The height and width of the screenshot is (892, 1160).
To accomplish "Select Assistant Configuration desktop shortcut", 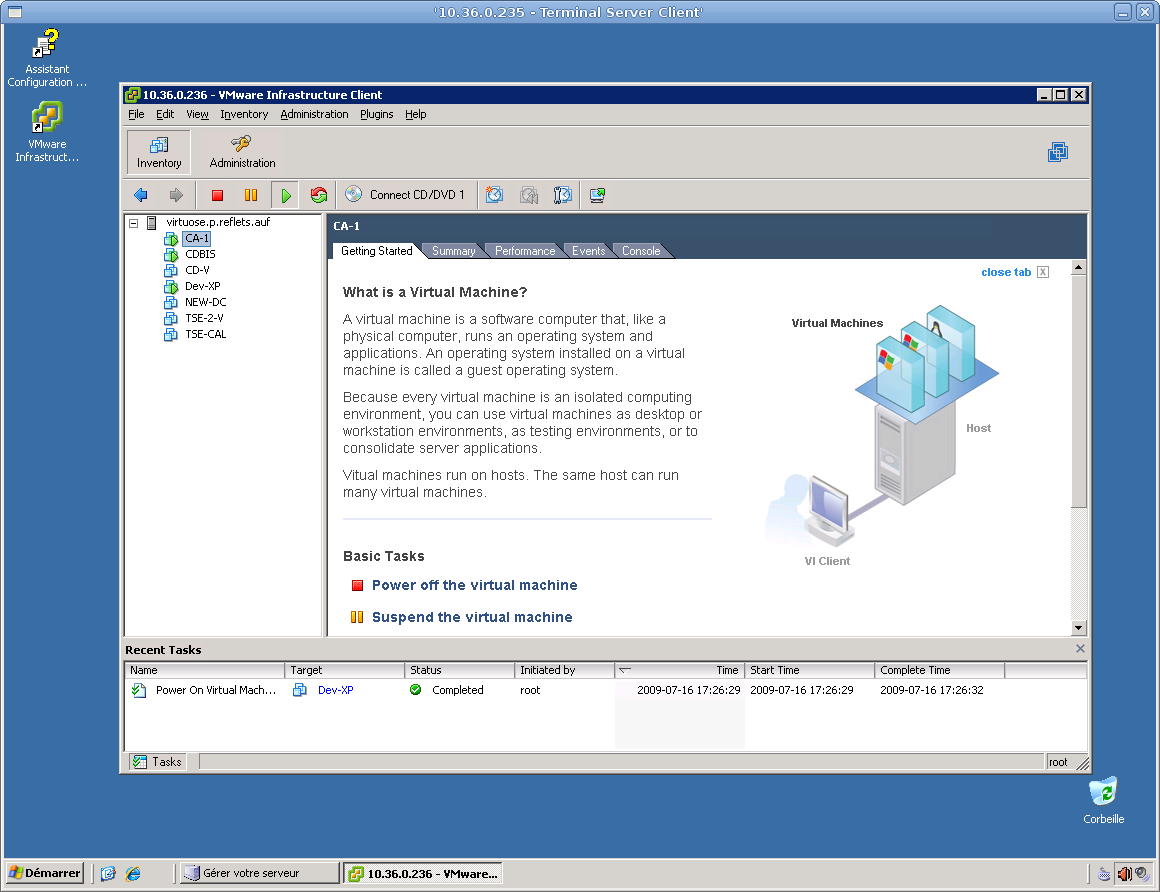I will (47, 58).
